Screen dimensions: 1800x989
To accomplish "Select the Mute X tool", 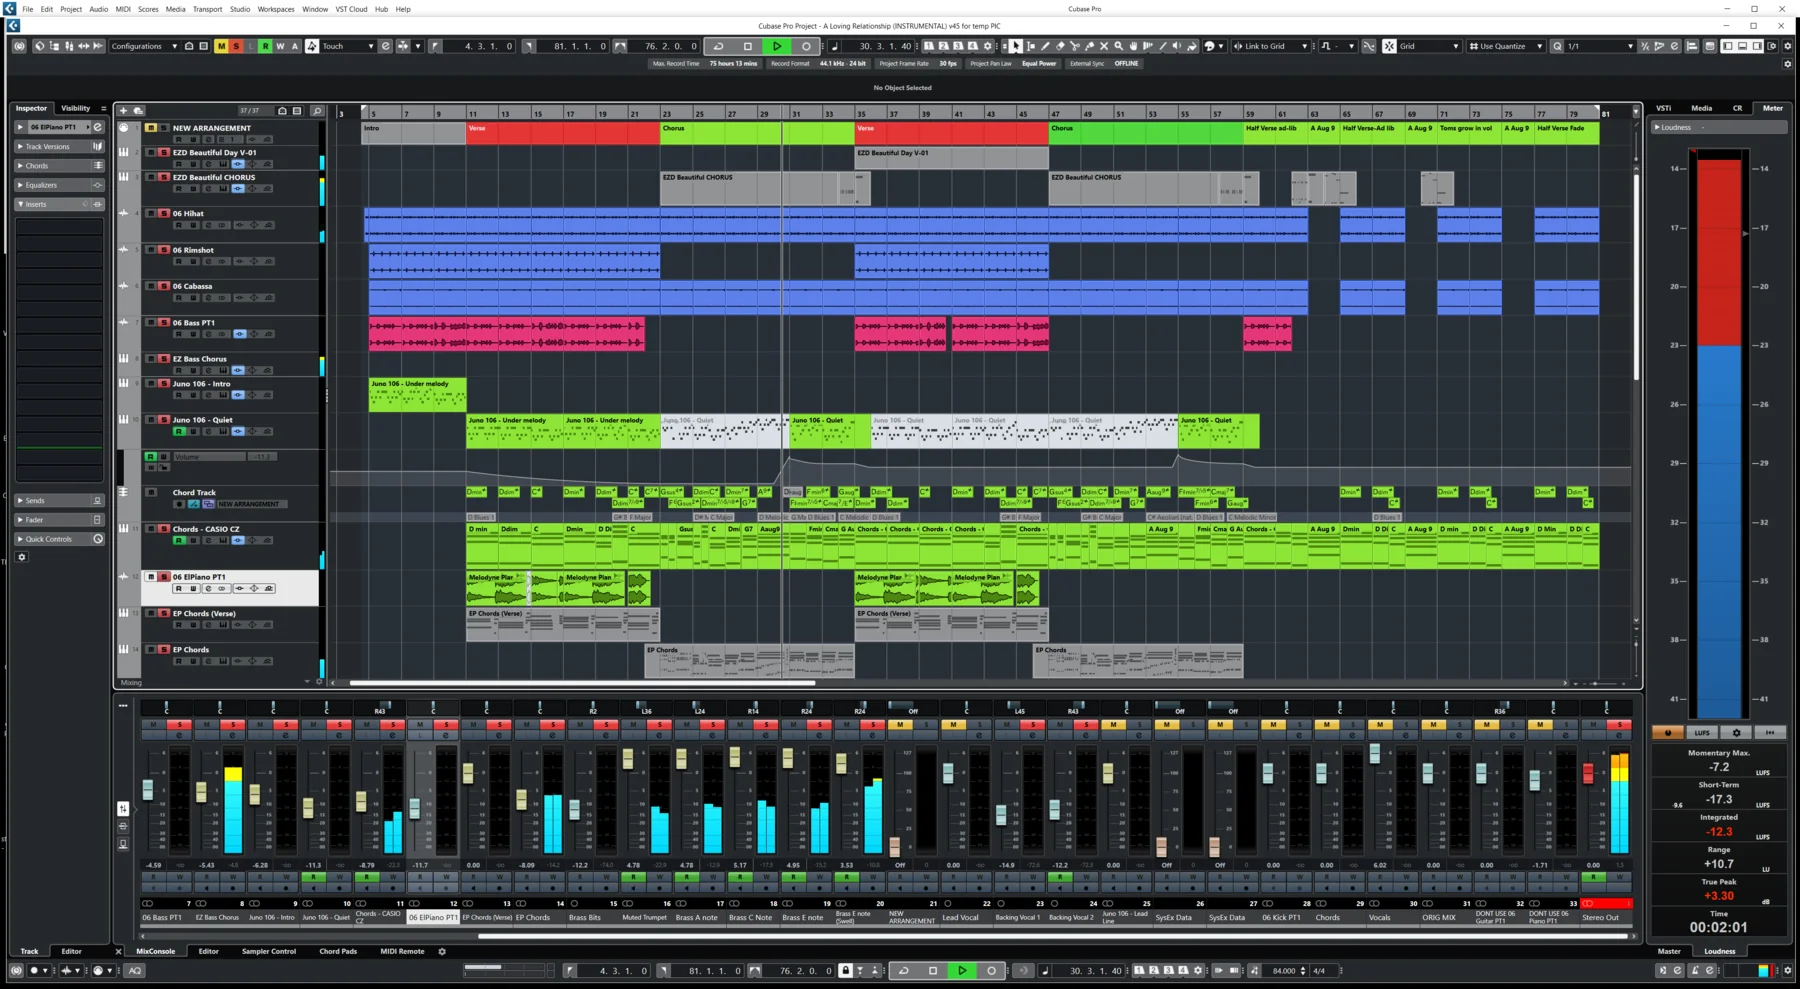I will click(x=1104, y=46).
